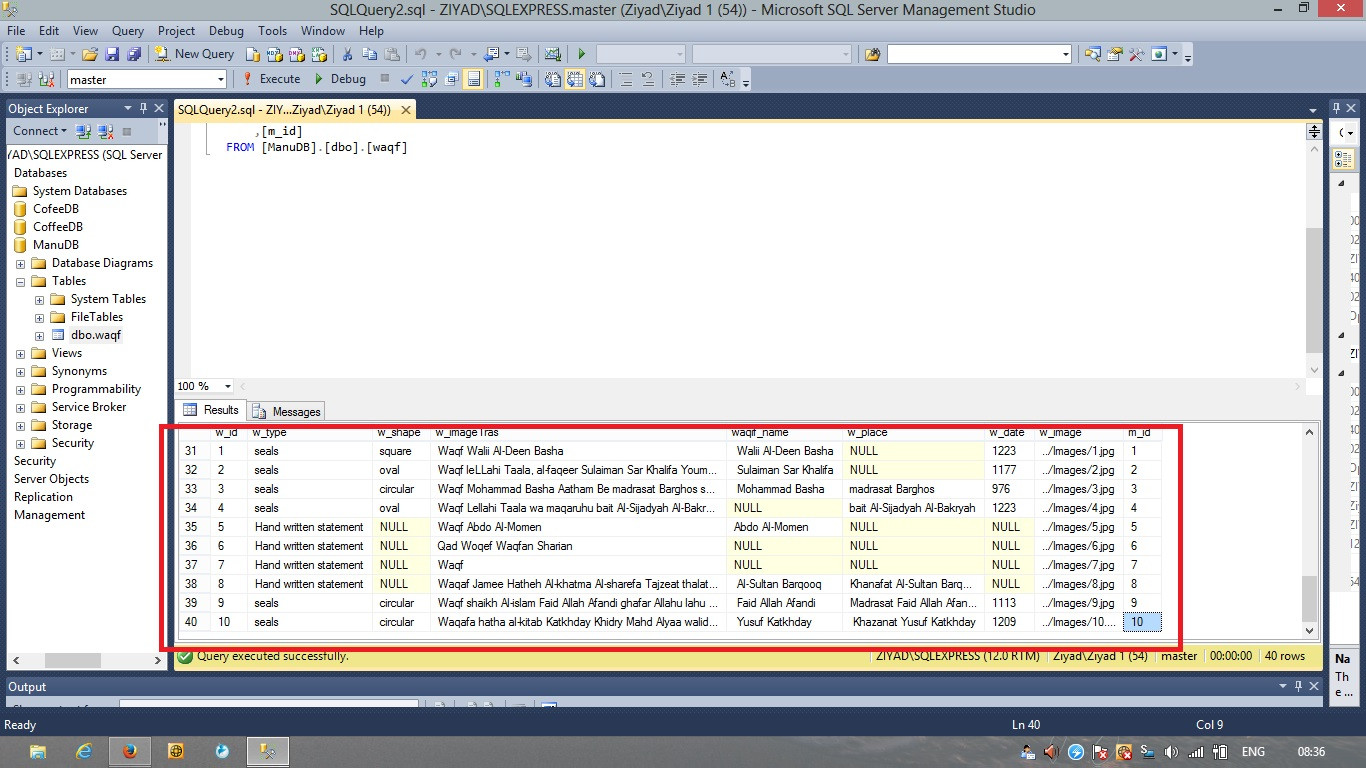1366x768 pixels.
Task: Open the 100 % zoom dropdown
Action: (228, 386)
